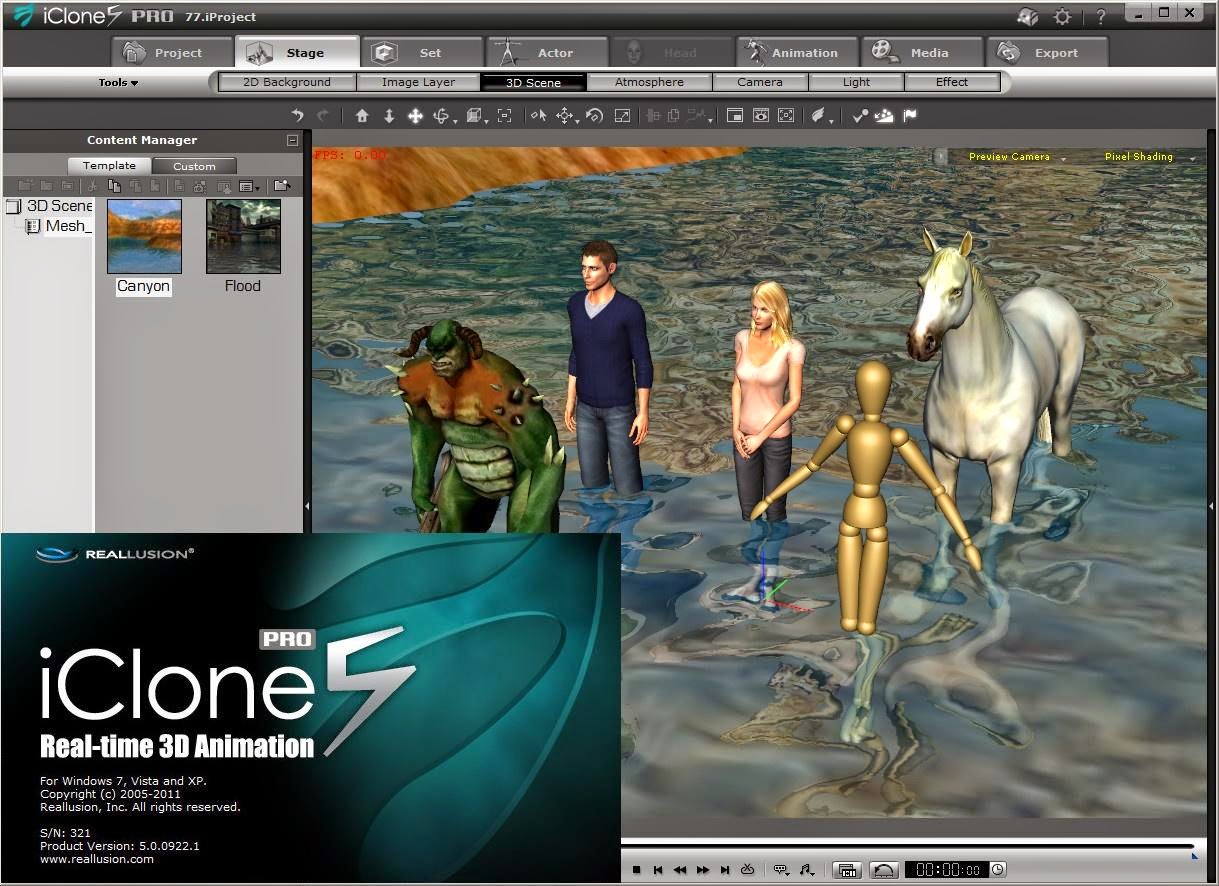Step forward with the fast-forward button
The image size is (1219, 886).
[x=703, y=870]
